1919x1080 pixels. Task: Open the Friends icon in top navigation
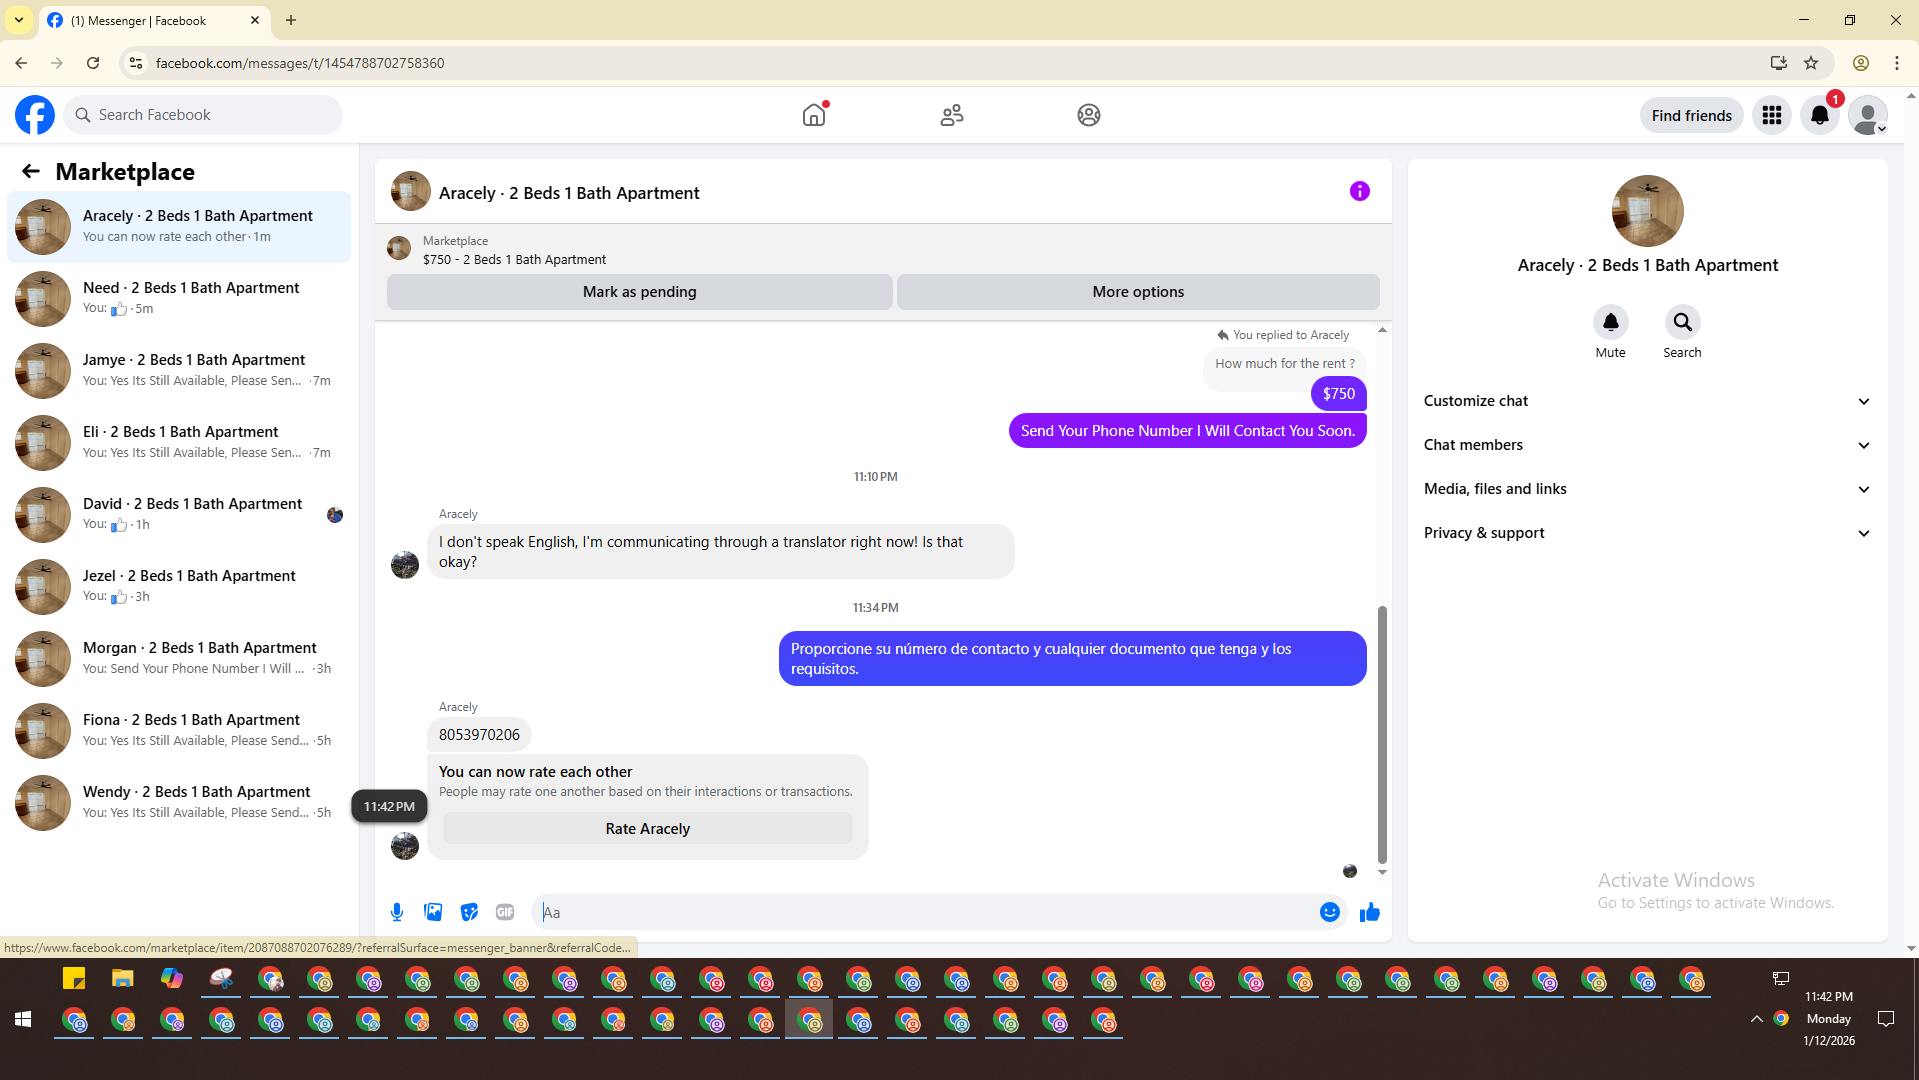pos(952,115)
